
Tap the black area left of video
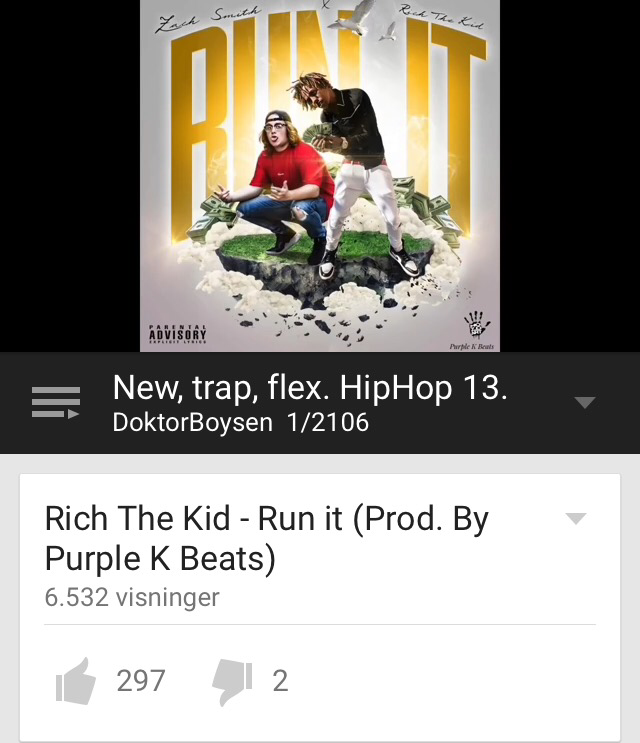[x=70, y=176]
